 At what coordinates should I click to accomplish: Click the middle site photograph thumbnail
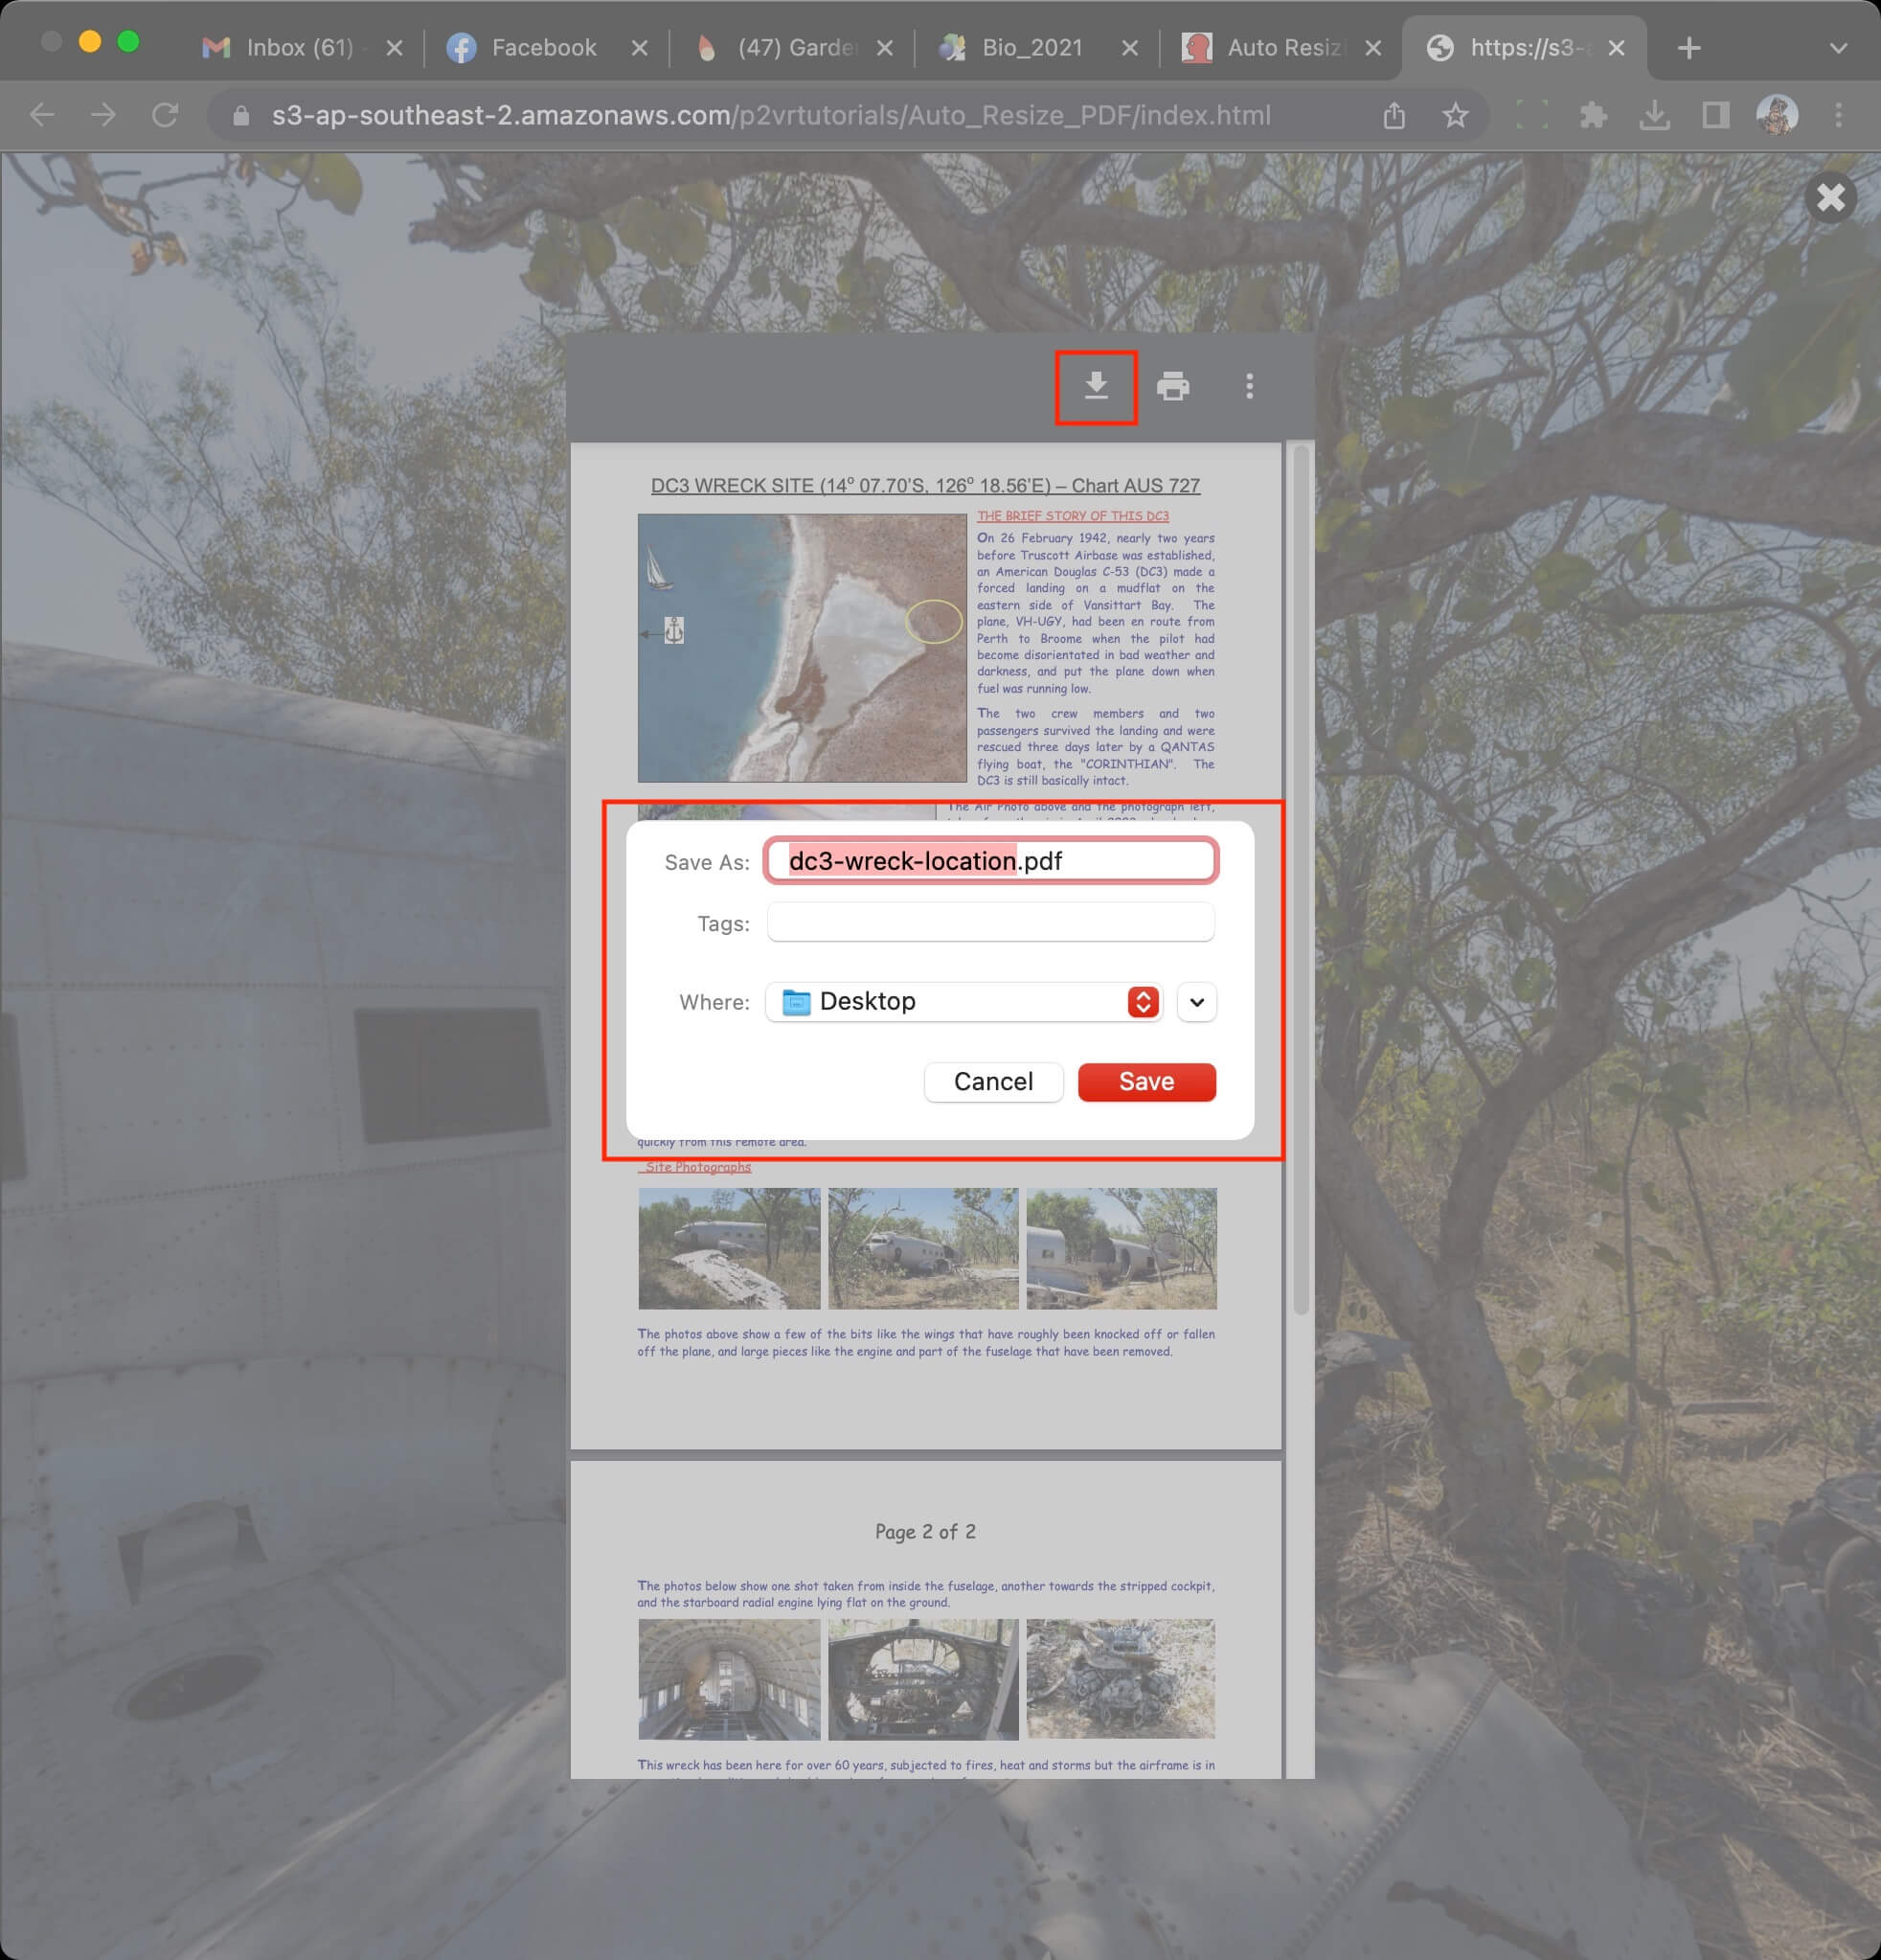[x=923, y=1248]
